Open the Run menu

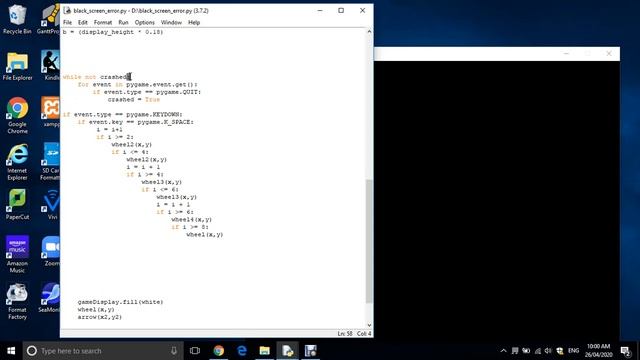[x=123, y=22]
